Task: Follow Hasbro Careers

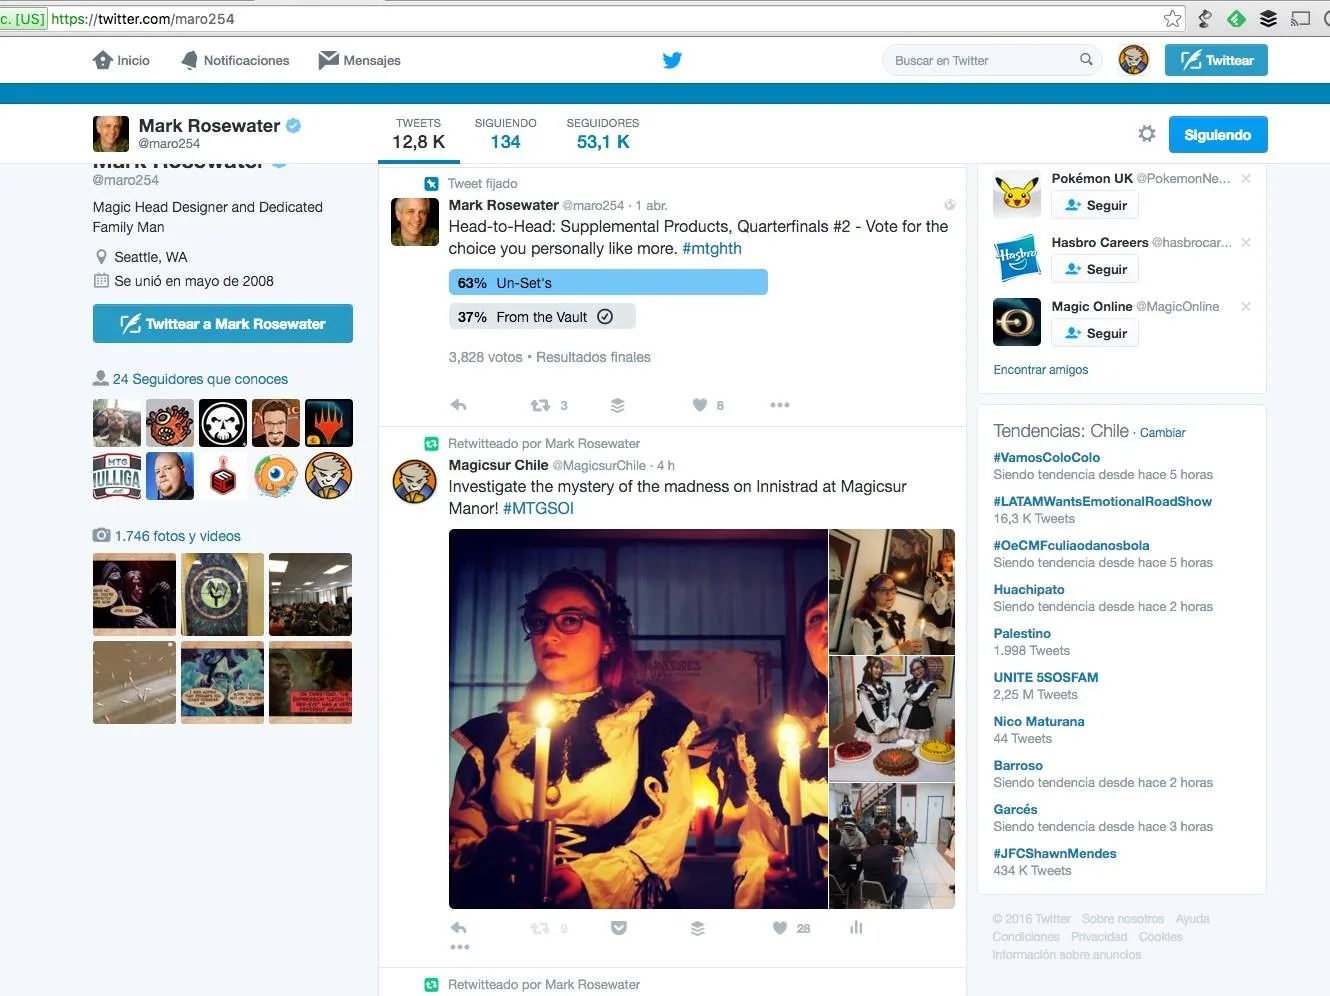Action: coord(1095,269)
